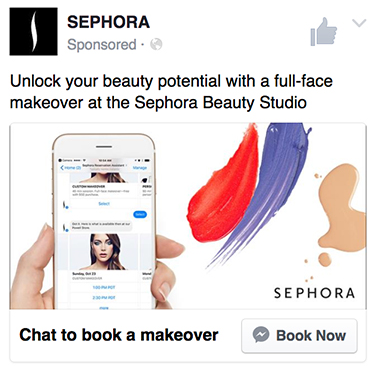
Task: Tap Manage at top of phone chat
Action: pos(140,168)
